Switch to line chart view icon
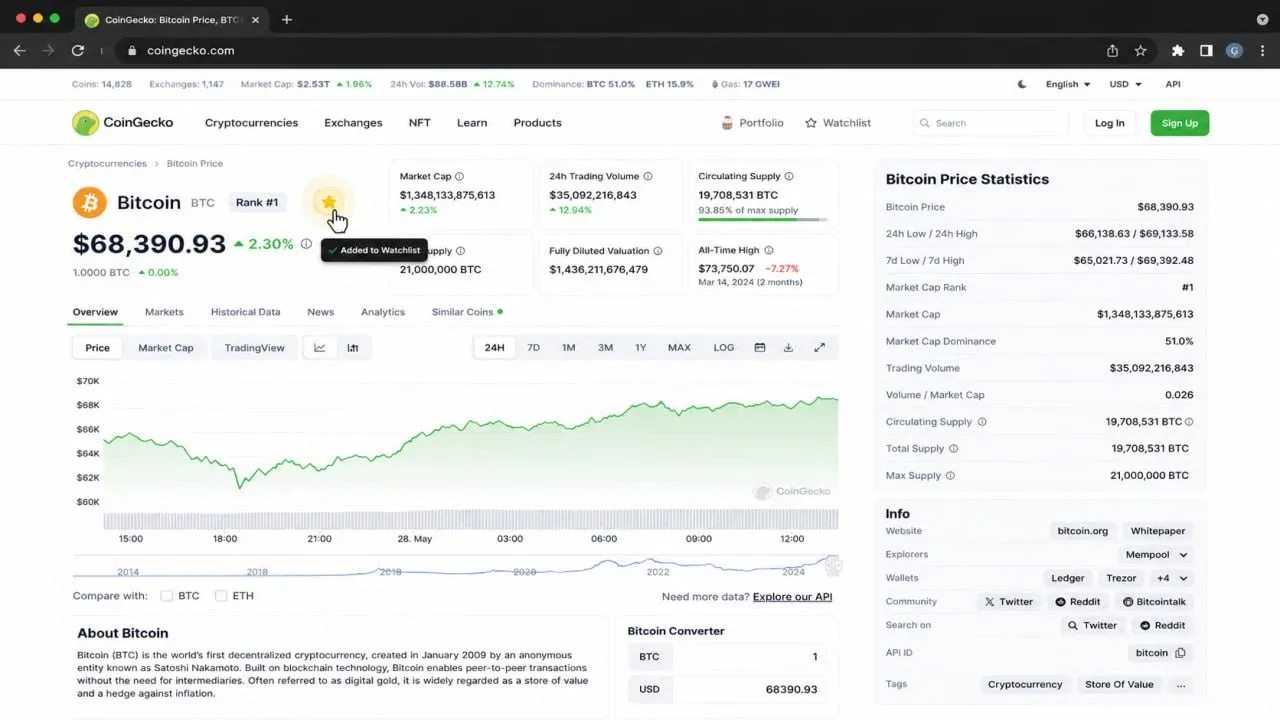 pyautogui.click(x=320, y=348)
